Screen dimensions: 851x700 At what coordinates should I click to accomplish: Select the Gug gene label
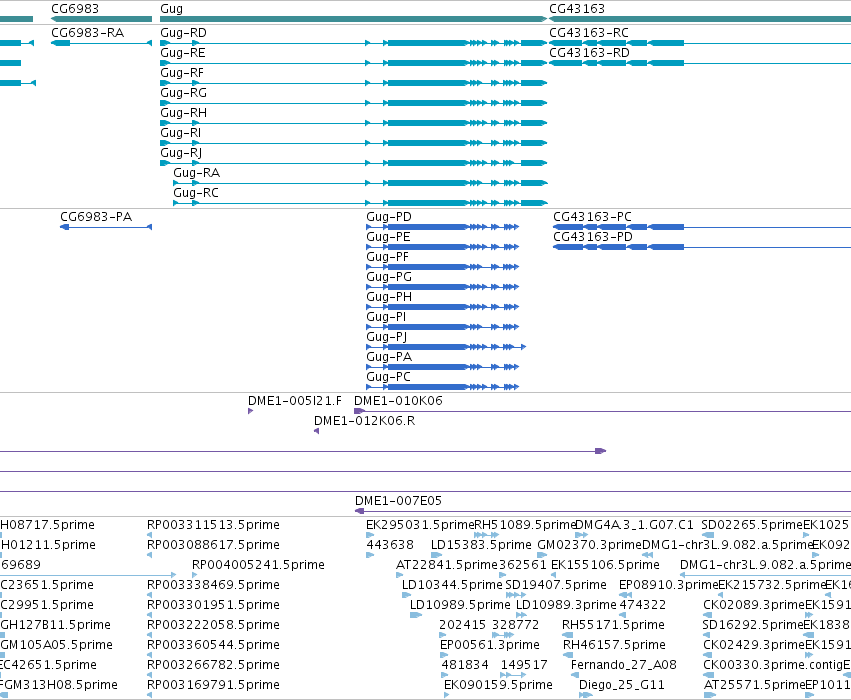click(x=172, y=9)
